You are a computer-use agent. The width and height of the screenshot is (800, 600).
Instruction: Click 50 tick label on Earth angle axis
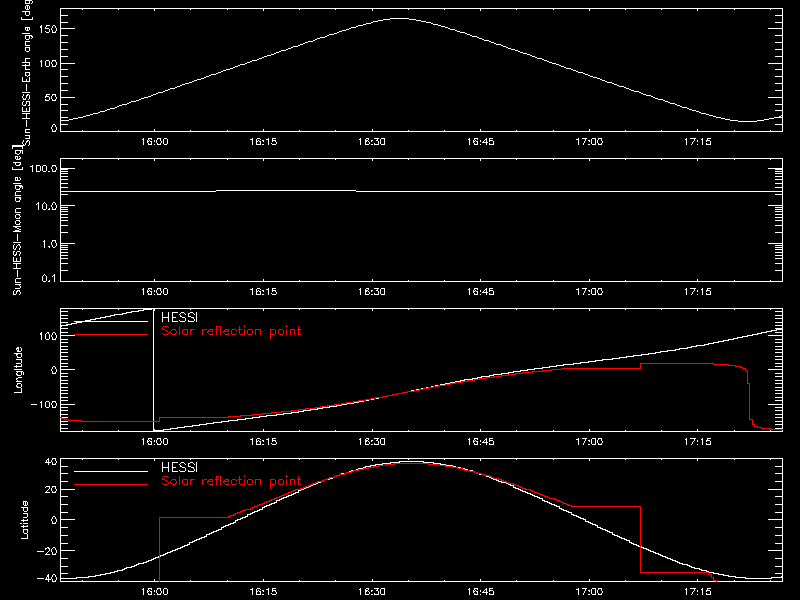51,98
